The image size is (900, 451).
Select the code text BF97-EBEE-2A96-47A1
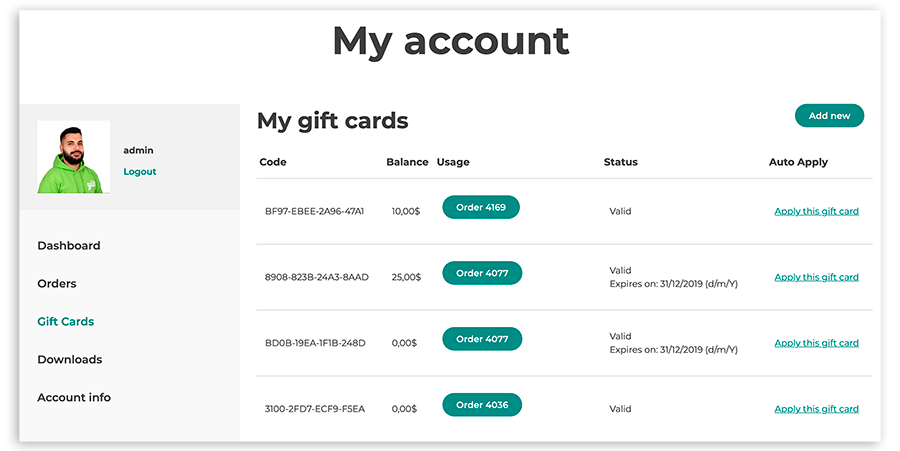pos(315,211)
